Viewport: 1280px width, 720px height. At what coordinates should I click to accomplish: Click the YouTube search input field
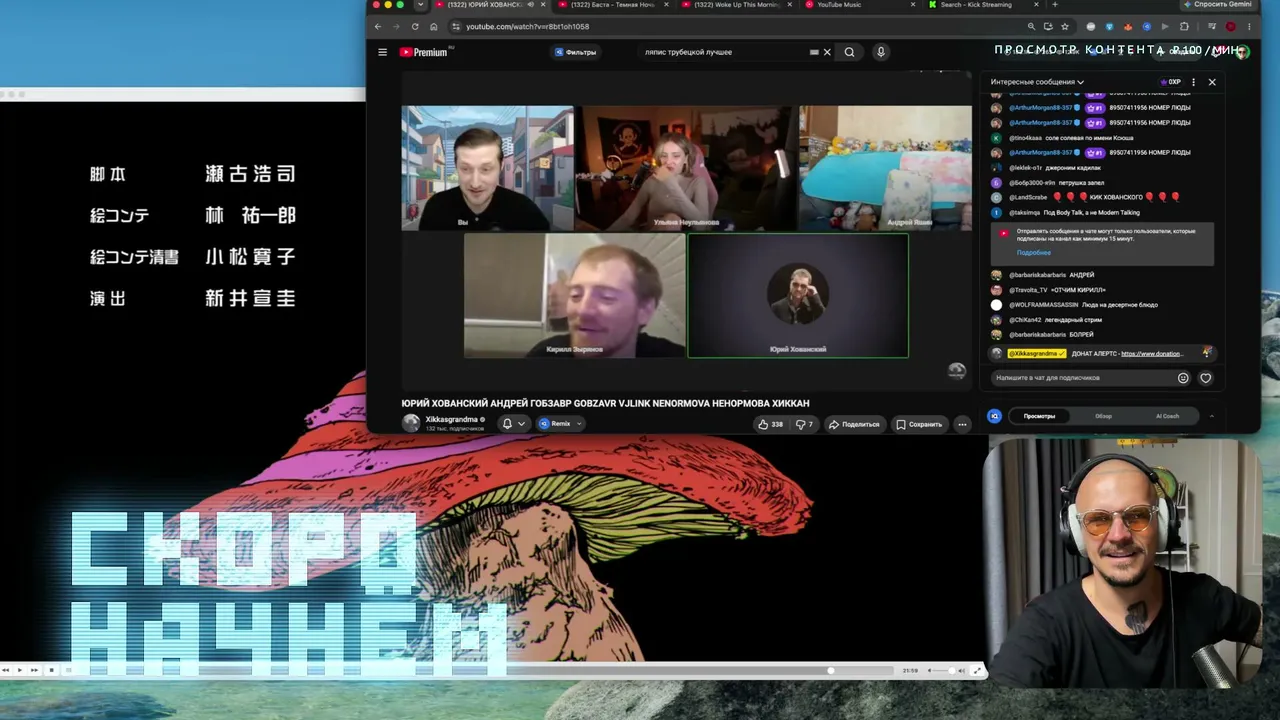click(725, 52)
